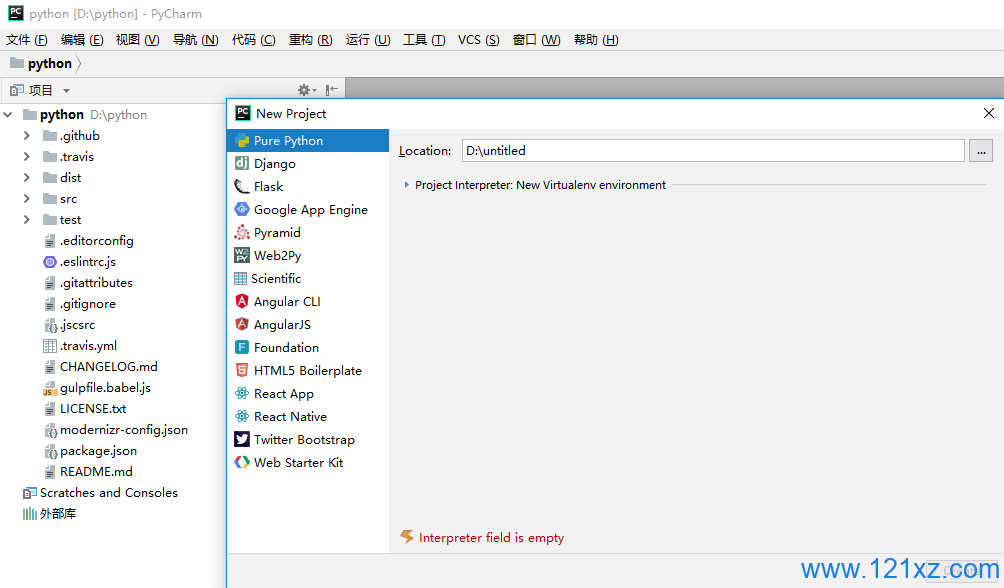Open the 文件 (F) menu
This screenshot has width=1004, height=588.
point(26,40)
